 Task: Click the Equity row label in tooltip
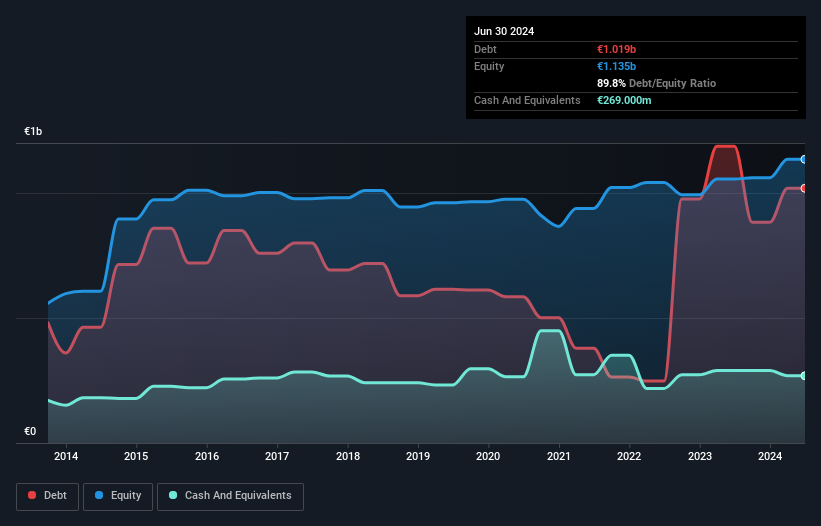(489, 66)
